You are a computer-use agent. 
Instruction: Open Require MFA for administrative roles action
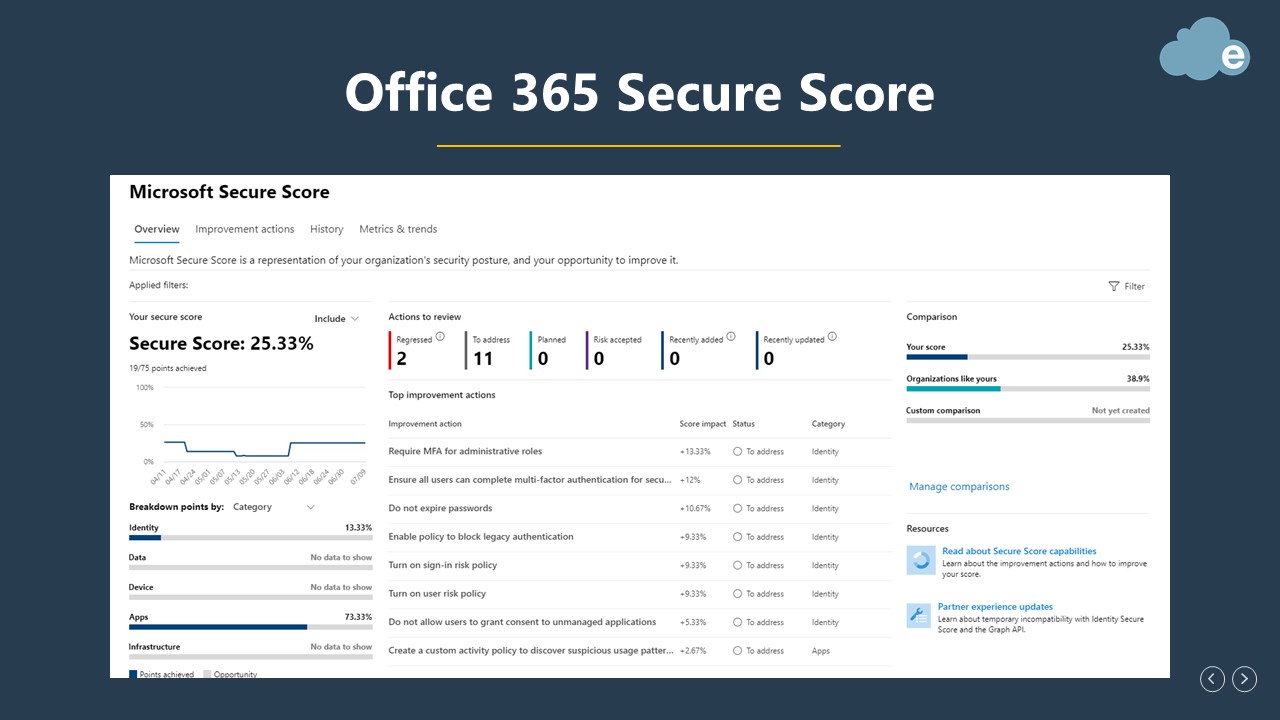[465, 452]
